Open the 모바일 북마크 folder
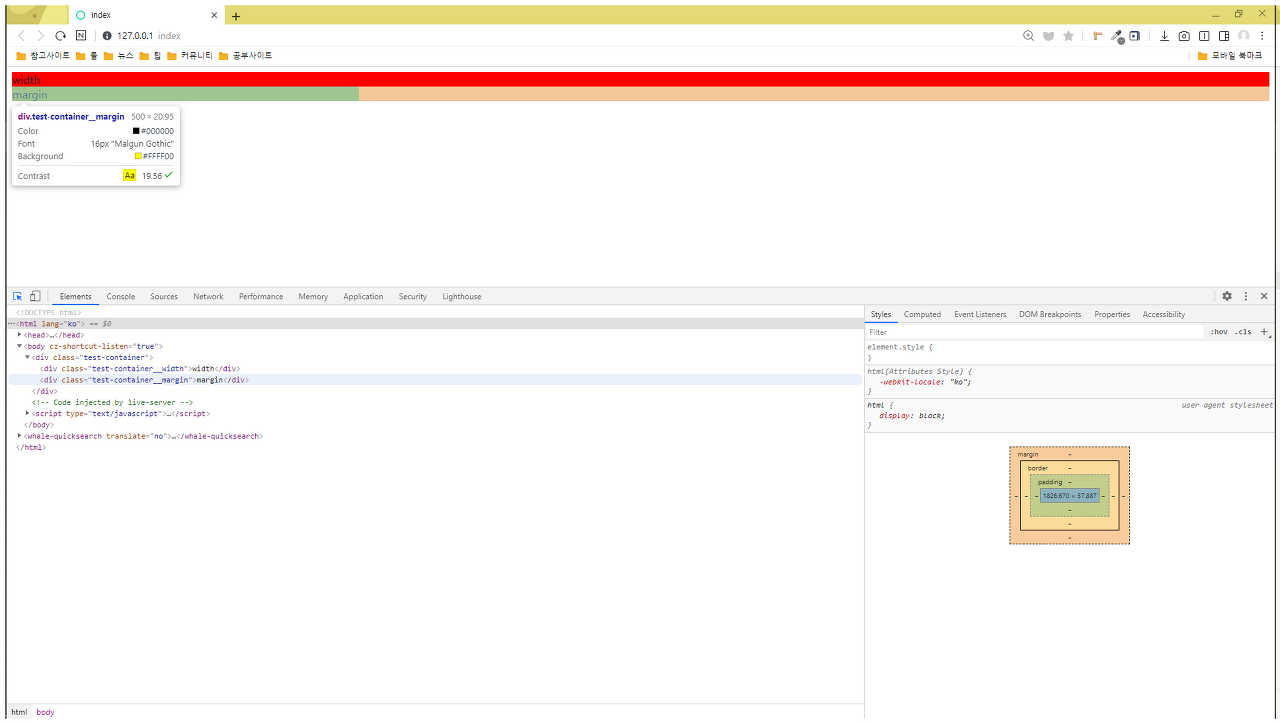This screenshot has height=724, width=1280. pos(1230,56)
